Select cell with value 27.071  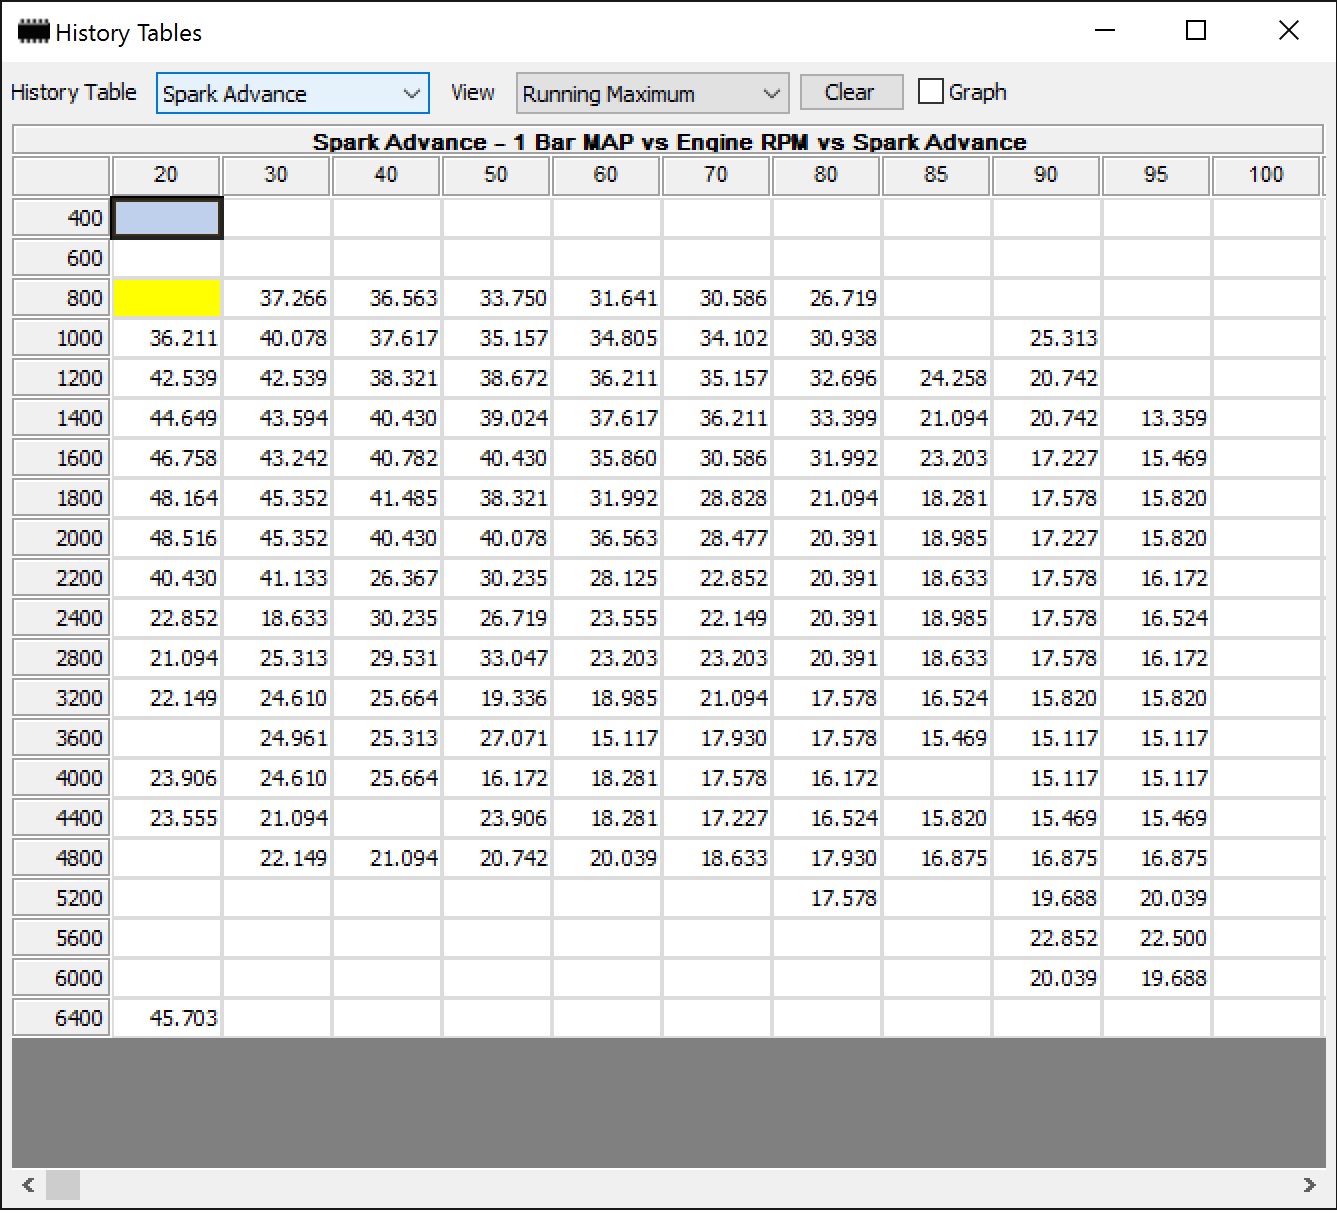[x=497, y=738]
